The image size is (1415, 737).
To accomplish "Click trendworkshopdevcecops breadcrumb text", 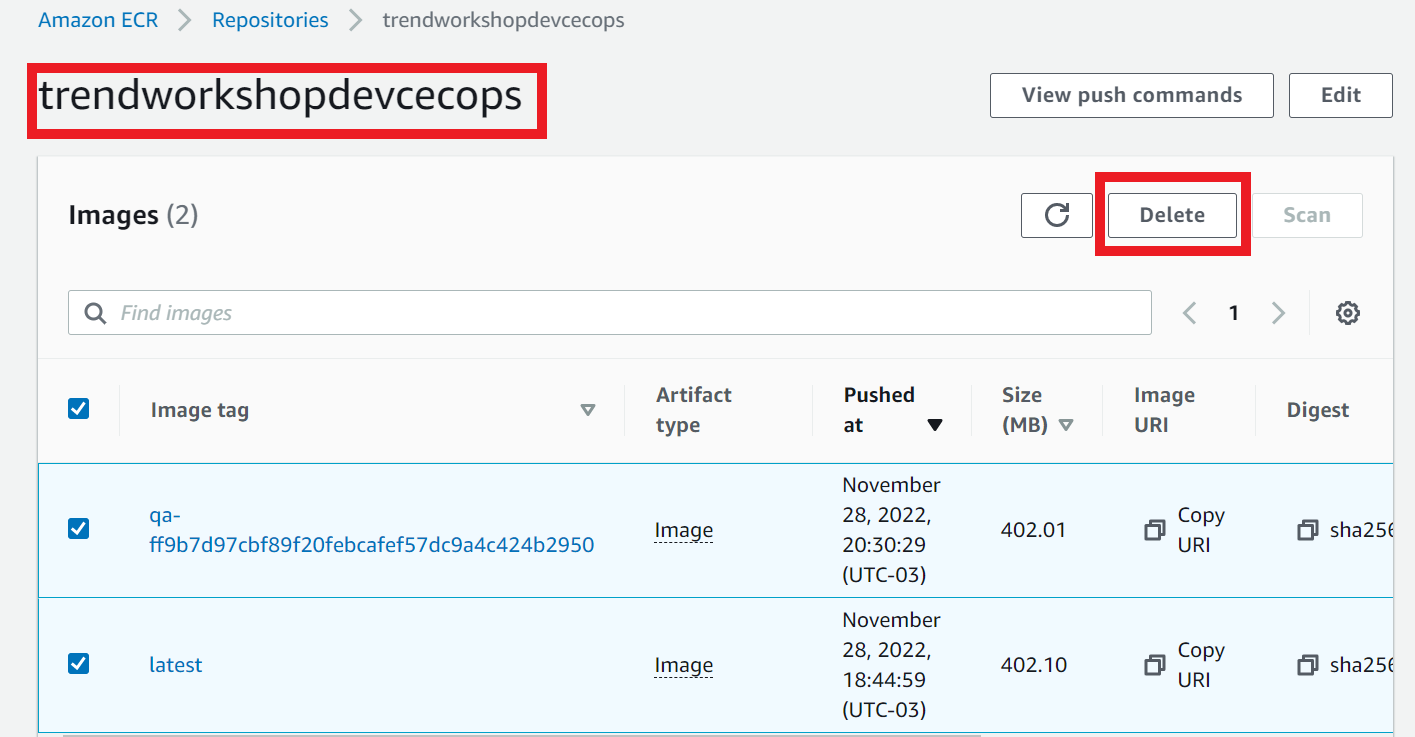I will coord(504,20).
